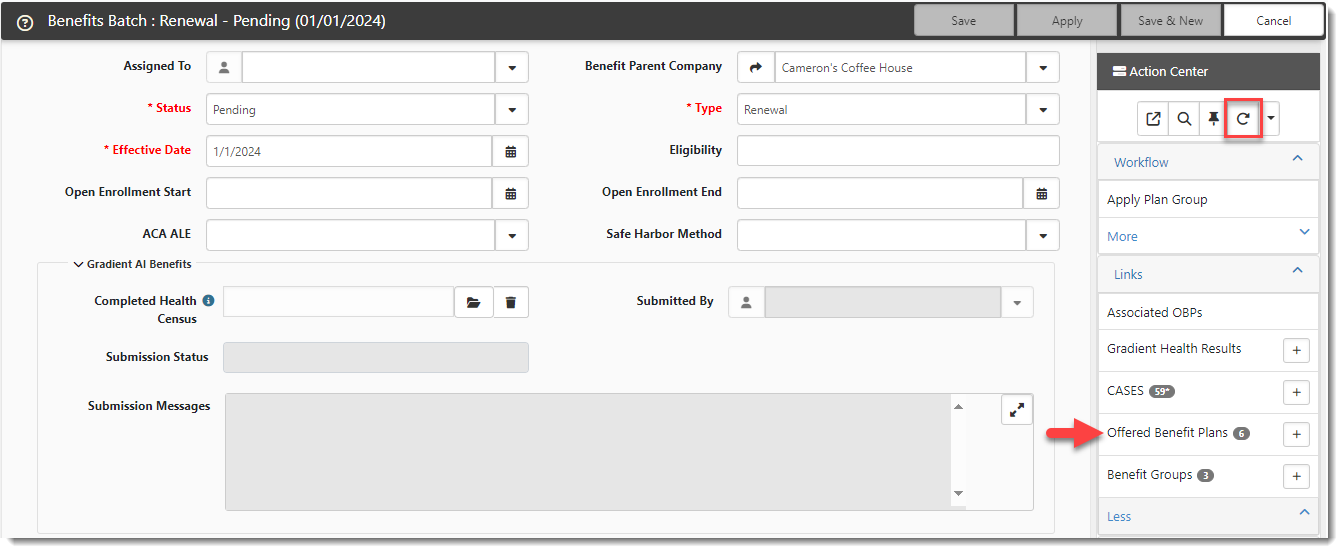
Task: Click the refresh icon in Action Center
Action: tap(1243, 119)
